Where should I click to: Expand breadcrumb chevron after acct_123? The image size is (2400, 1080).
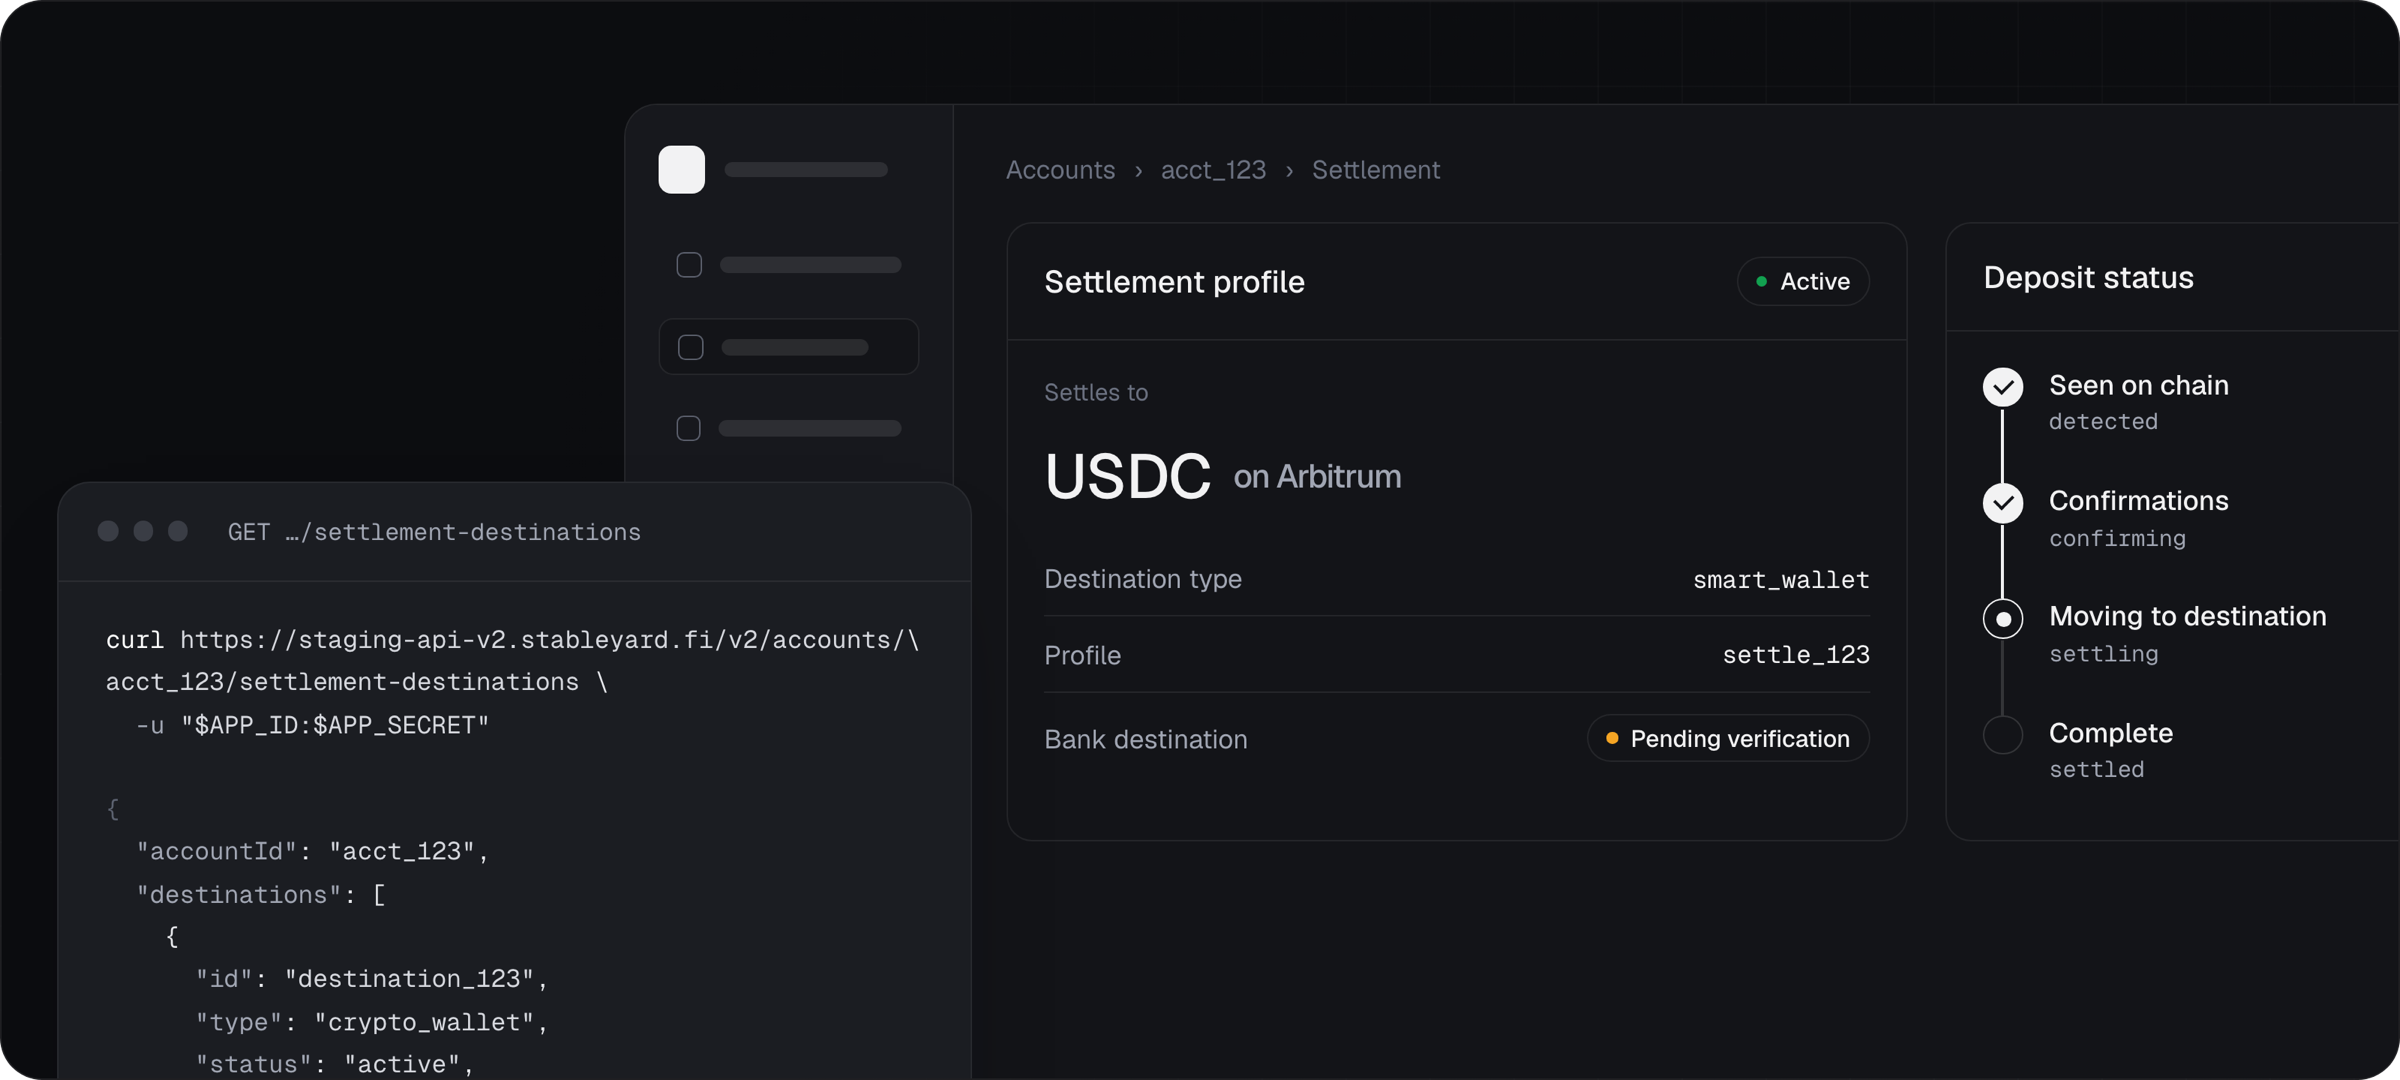coord(1289,171)
